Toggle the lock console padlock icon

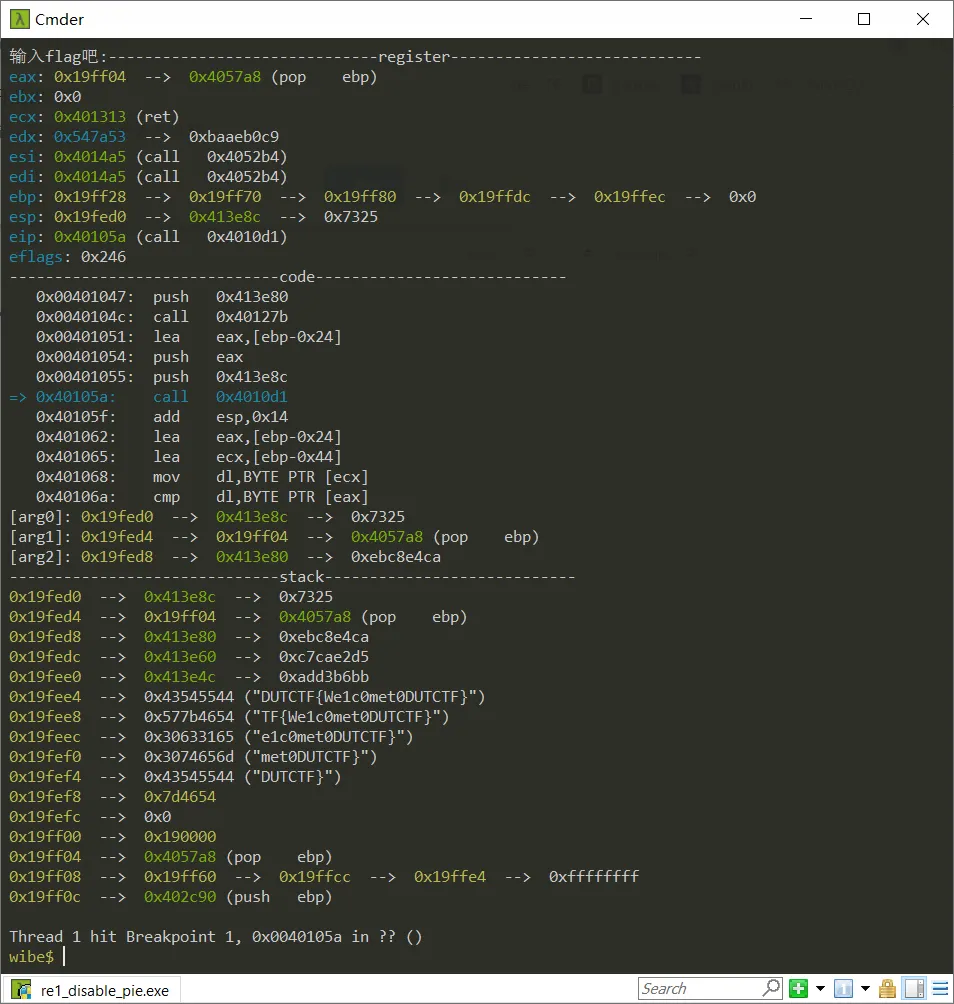coord(887,989)
